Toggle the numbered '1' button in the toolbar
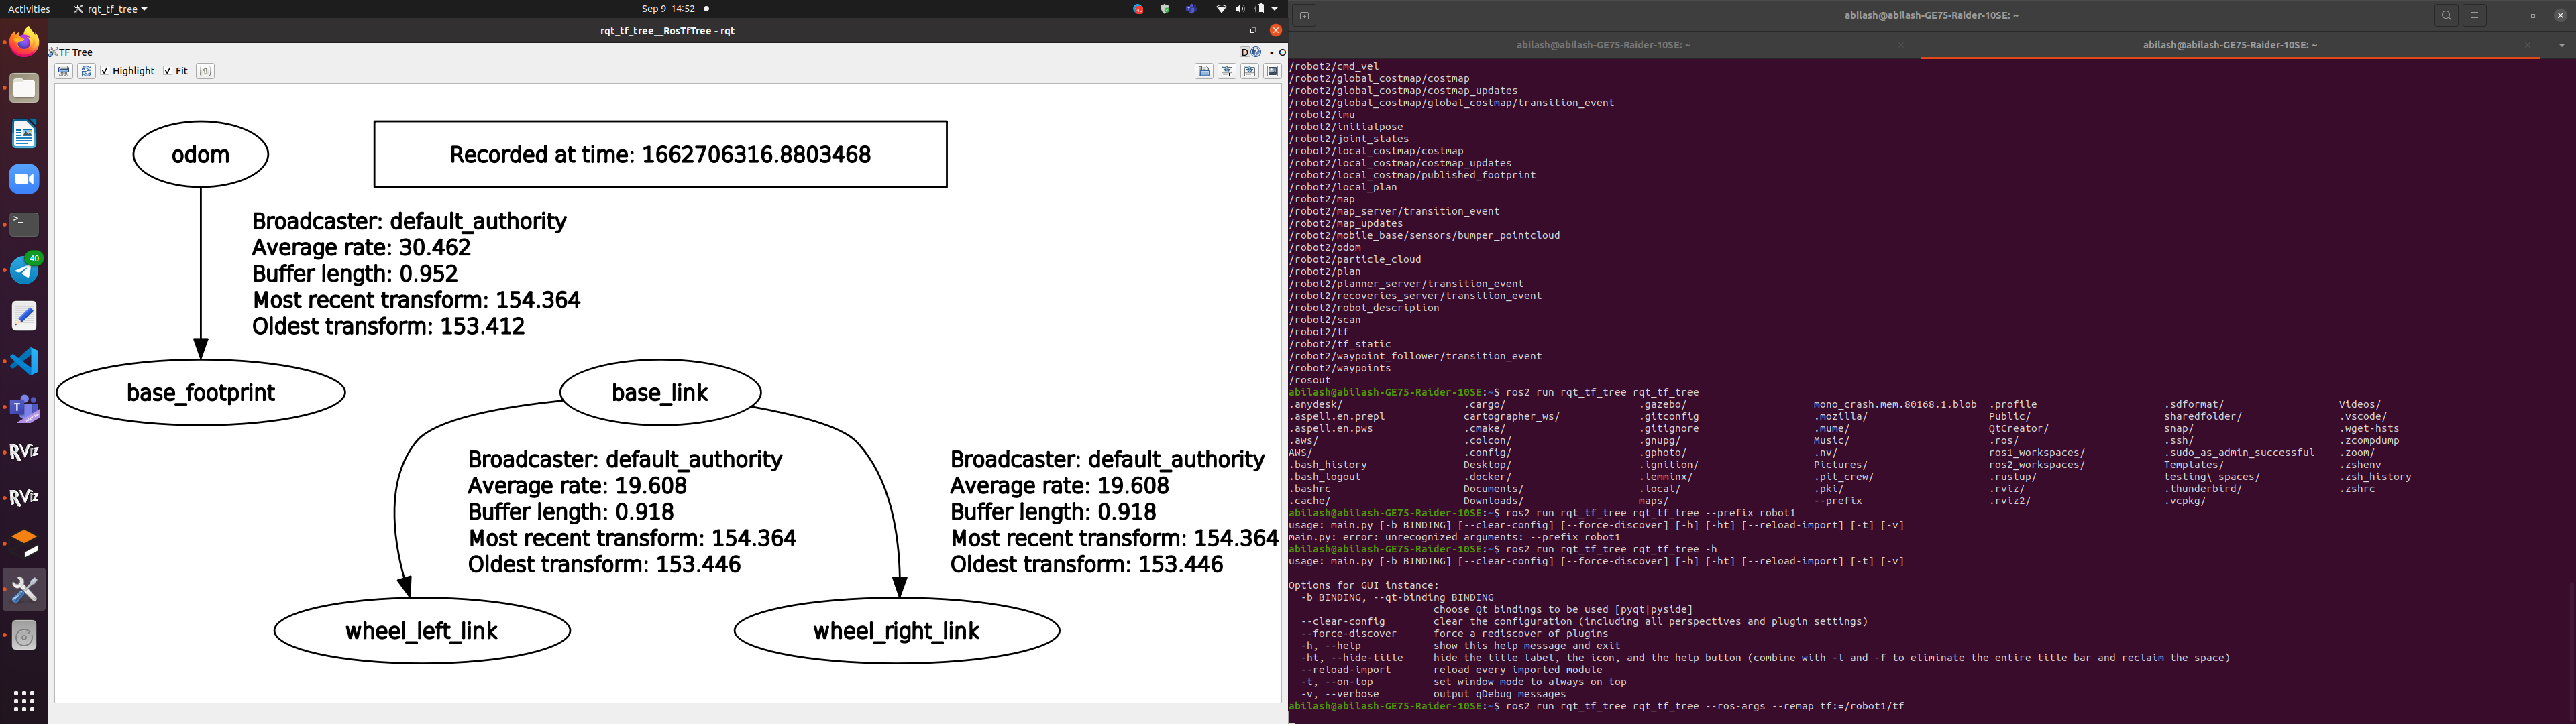This screenshot has width=2576, height=724. [205, 71]
